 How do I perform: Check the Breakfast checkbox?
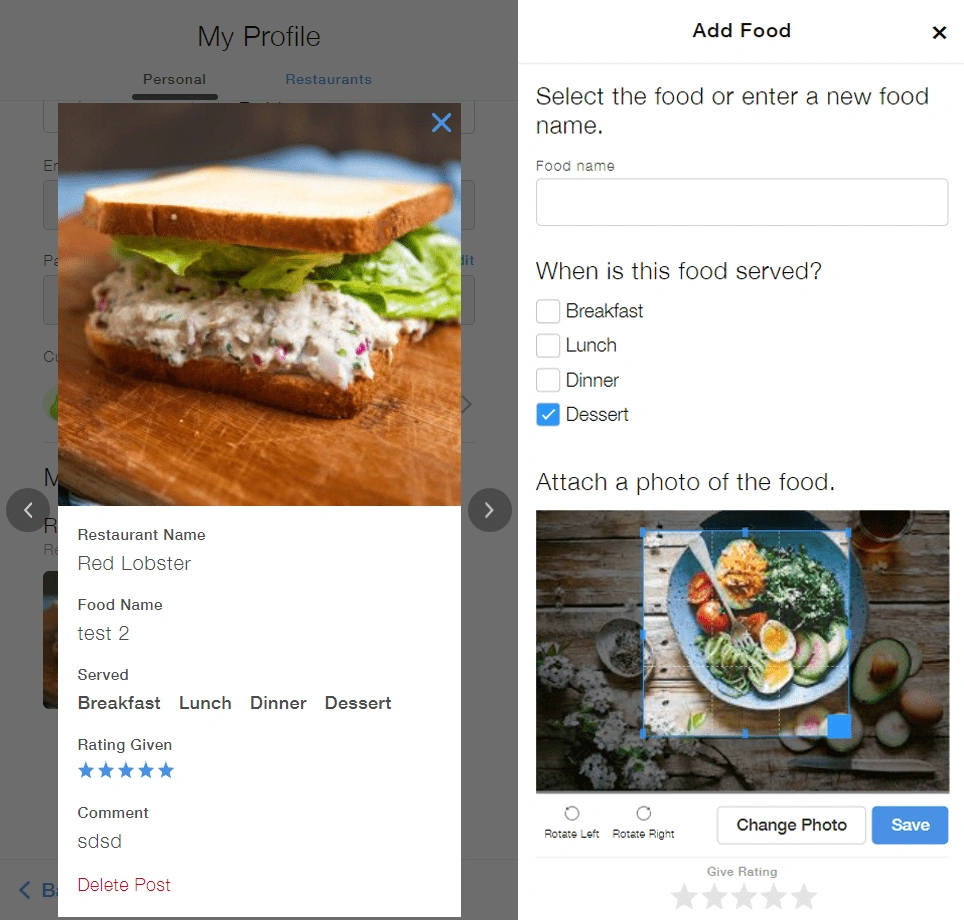coord(548,311)
